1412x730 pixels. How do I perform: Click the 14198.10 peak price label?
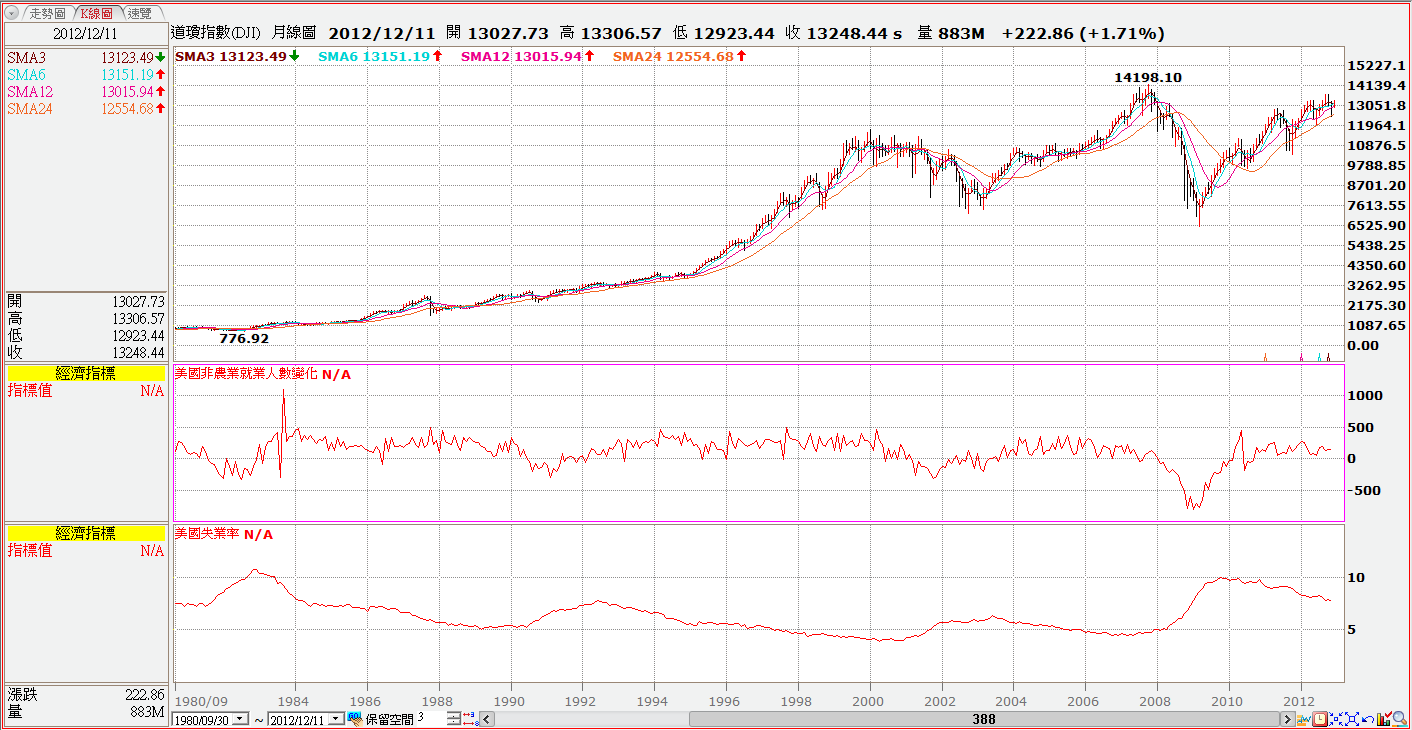click(x=1148, y=77)
